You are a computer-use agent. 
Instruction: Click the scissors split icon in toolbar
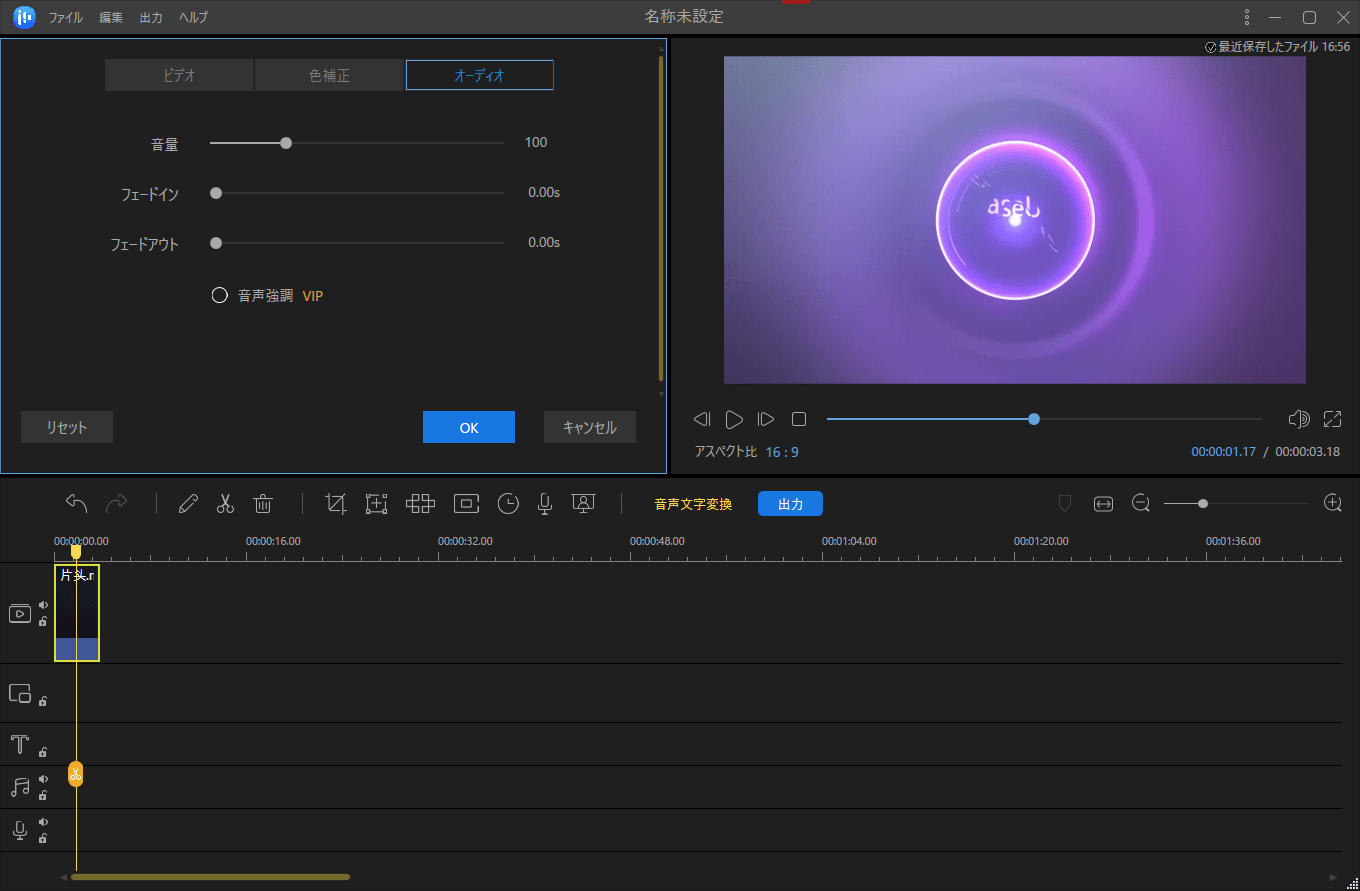225,504
